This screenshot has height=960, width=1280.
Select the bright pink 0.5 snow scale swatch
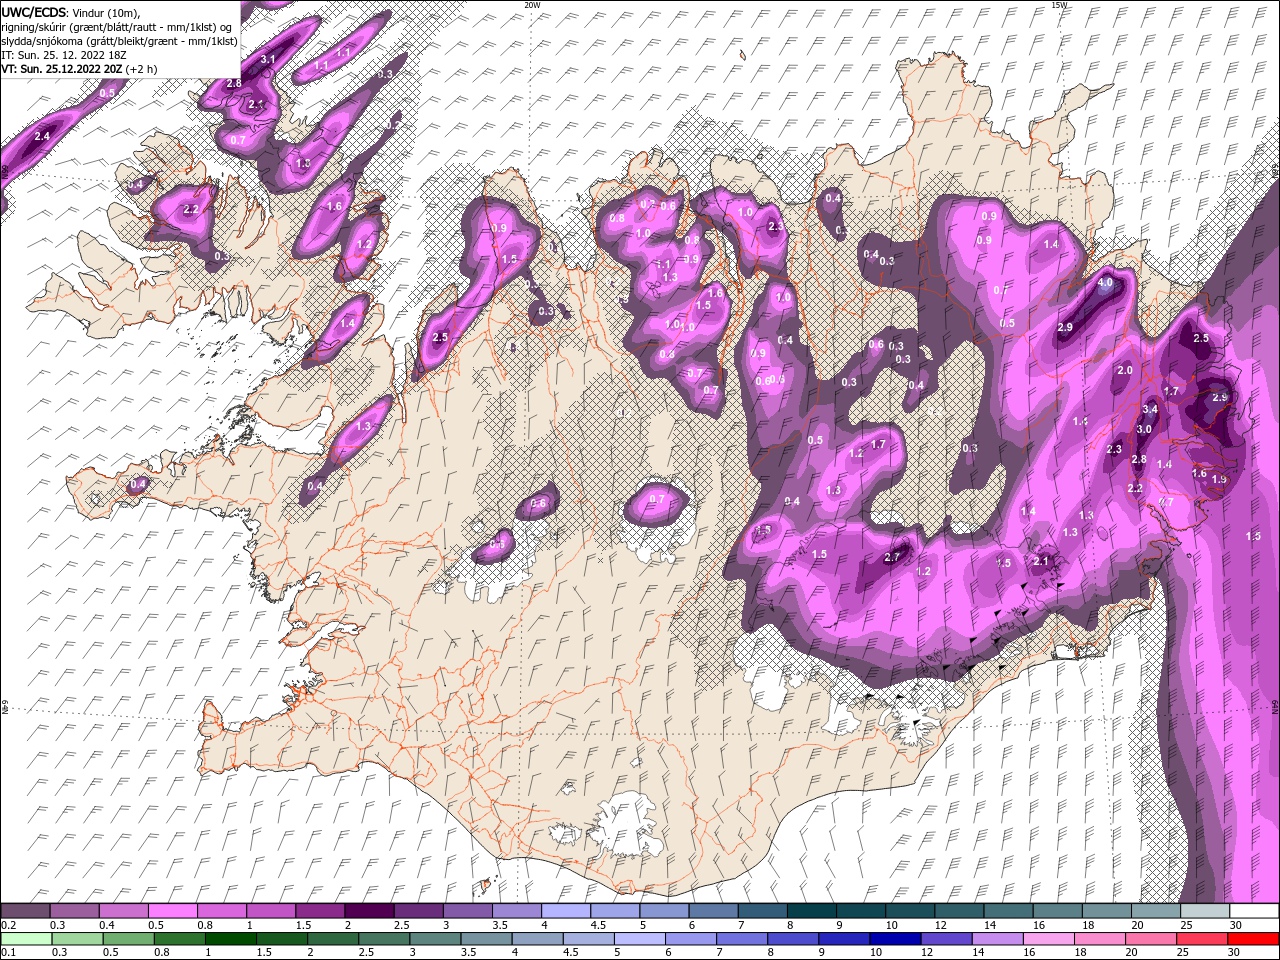coord(173,911)
